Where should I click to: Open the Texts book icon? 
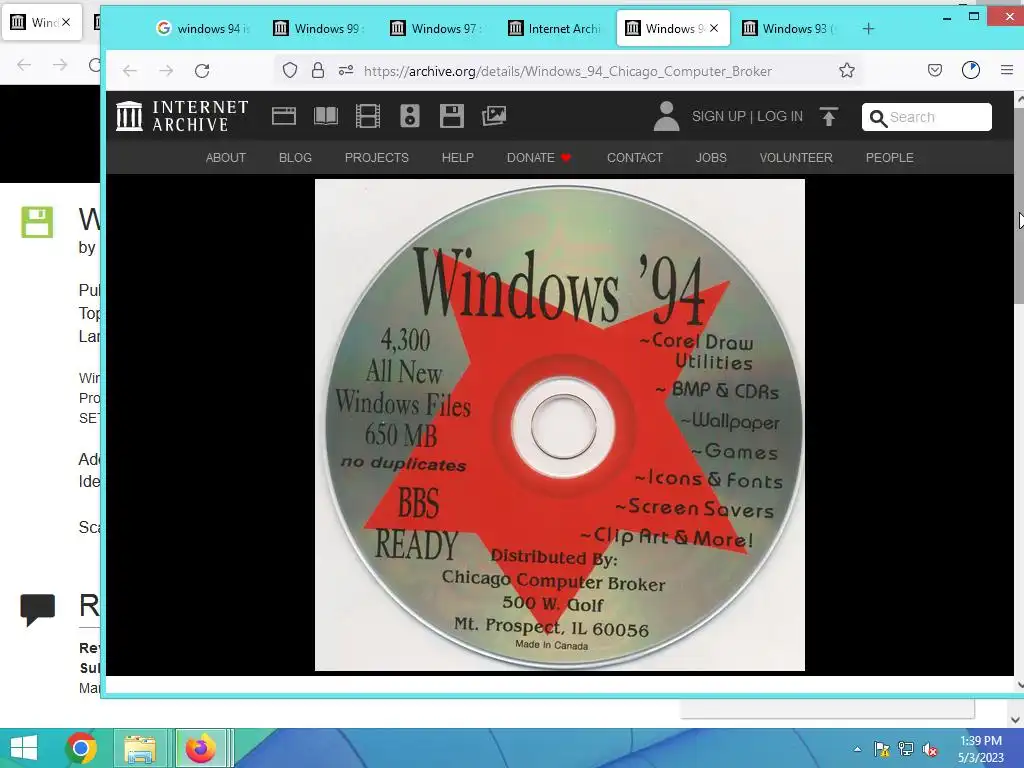coord(326,116)
